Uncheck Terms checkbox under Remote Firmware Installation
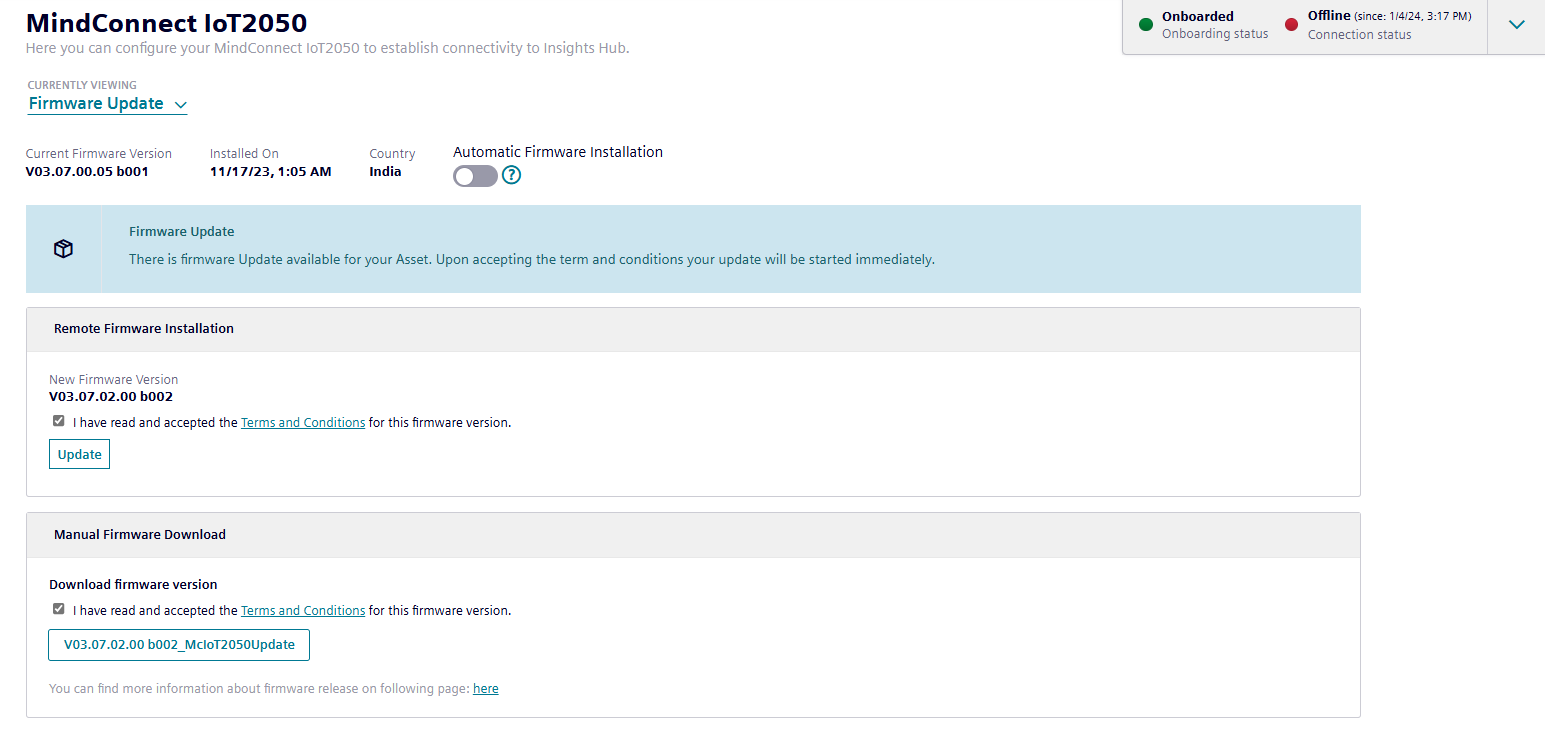1545x755 pixels. 58,421
